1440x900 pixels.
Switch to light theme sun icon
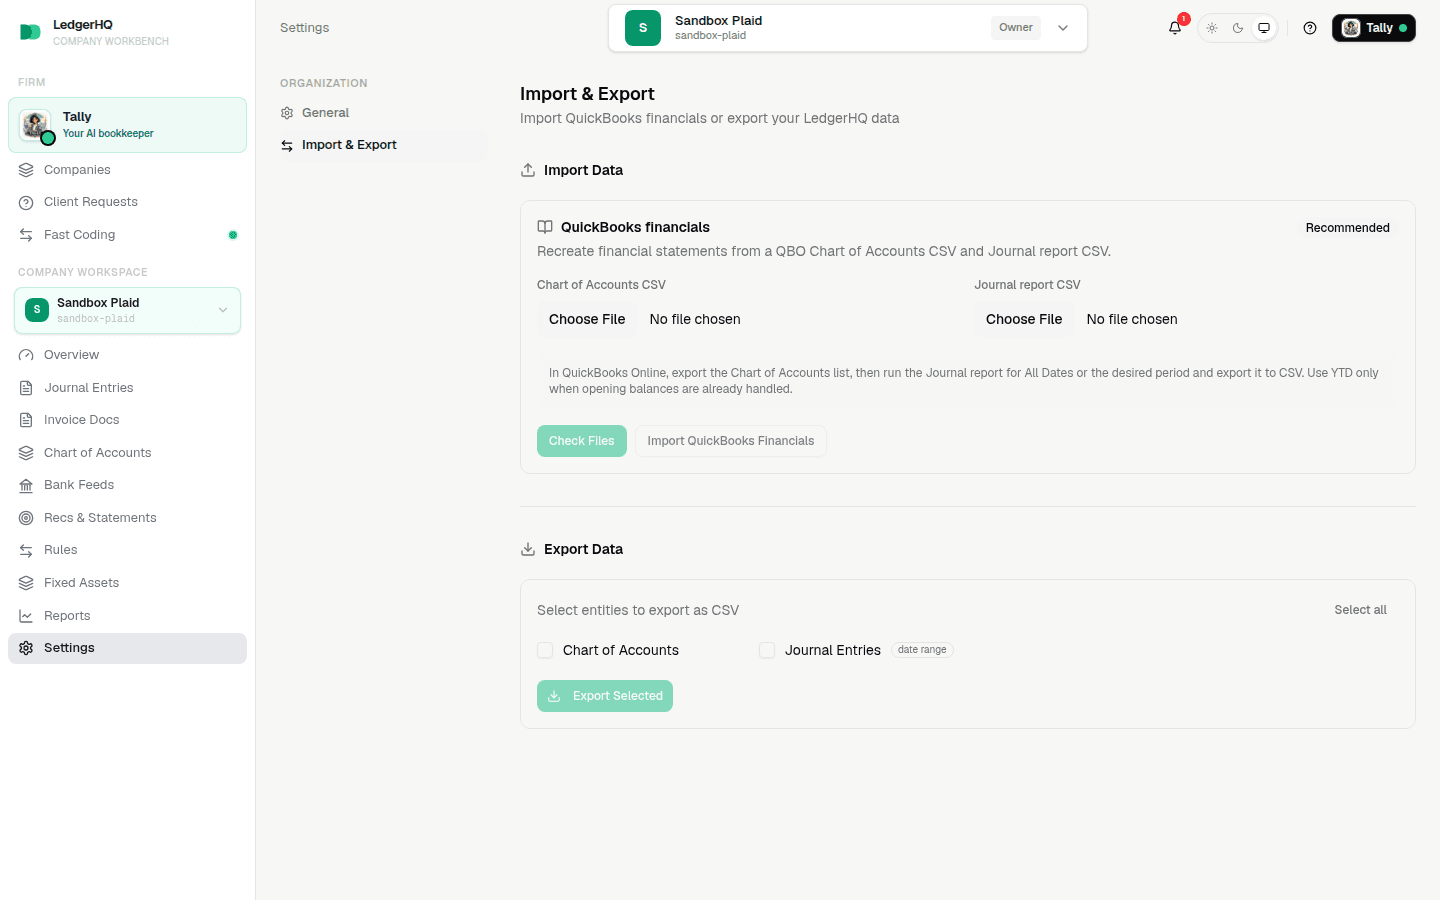tap(1212, 28)
